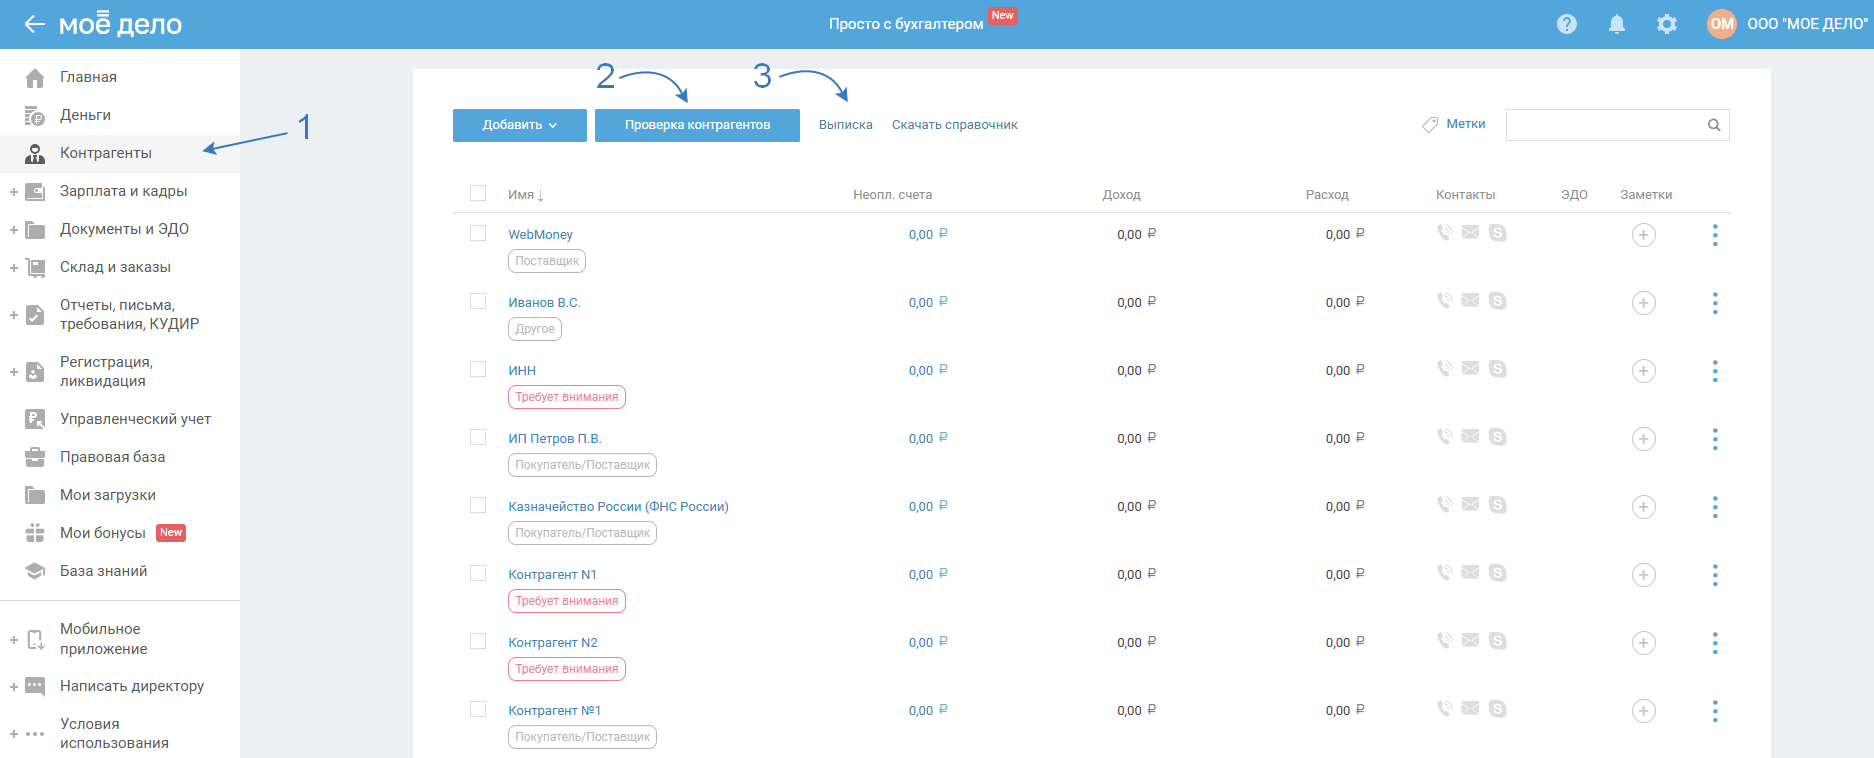Image resolution: width=1874 pixels, height=758 pixels.
Task: Open settings via the gear icon
Action: pyautogui.click(x=1666, y=24)
